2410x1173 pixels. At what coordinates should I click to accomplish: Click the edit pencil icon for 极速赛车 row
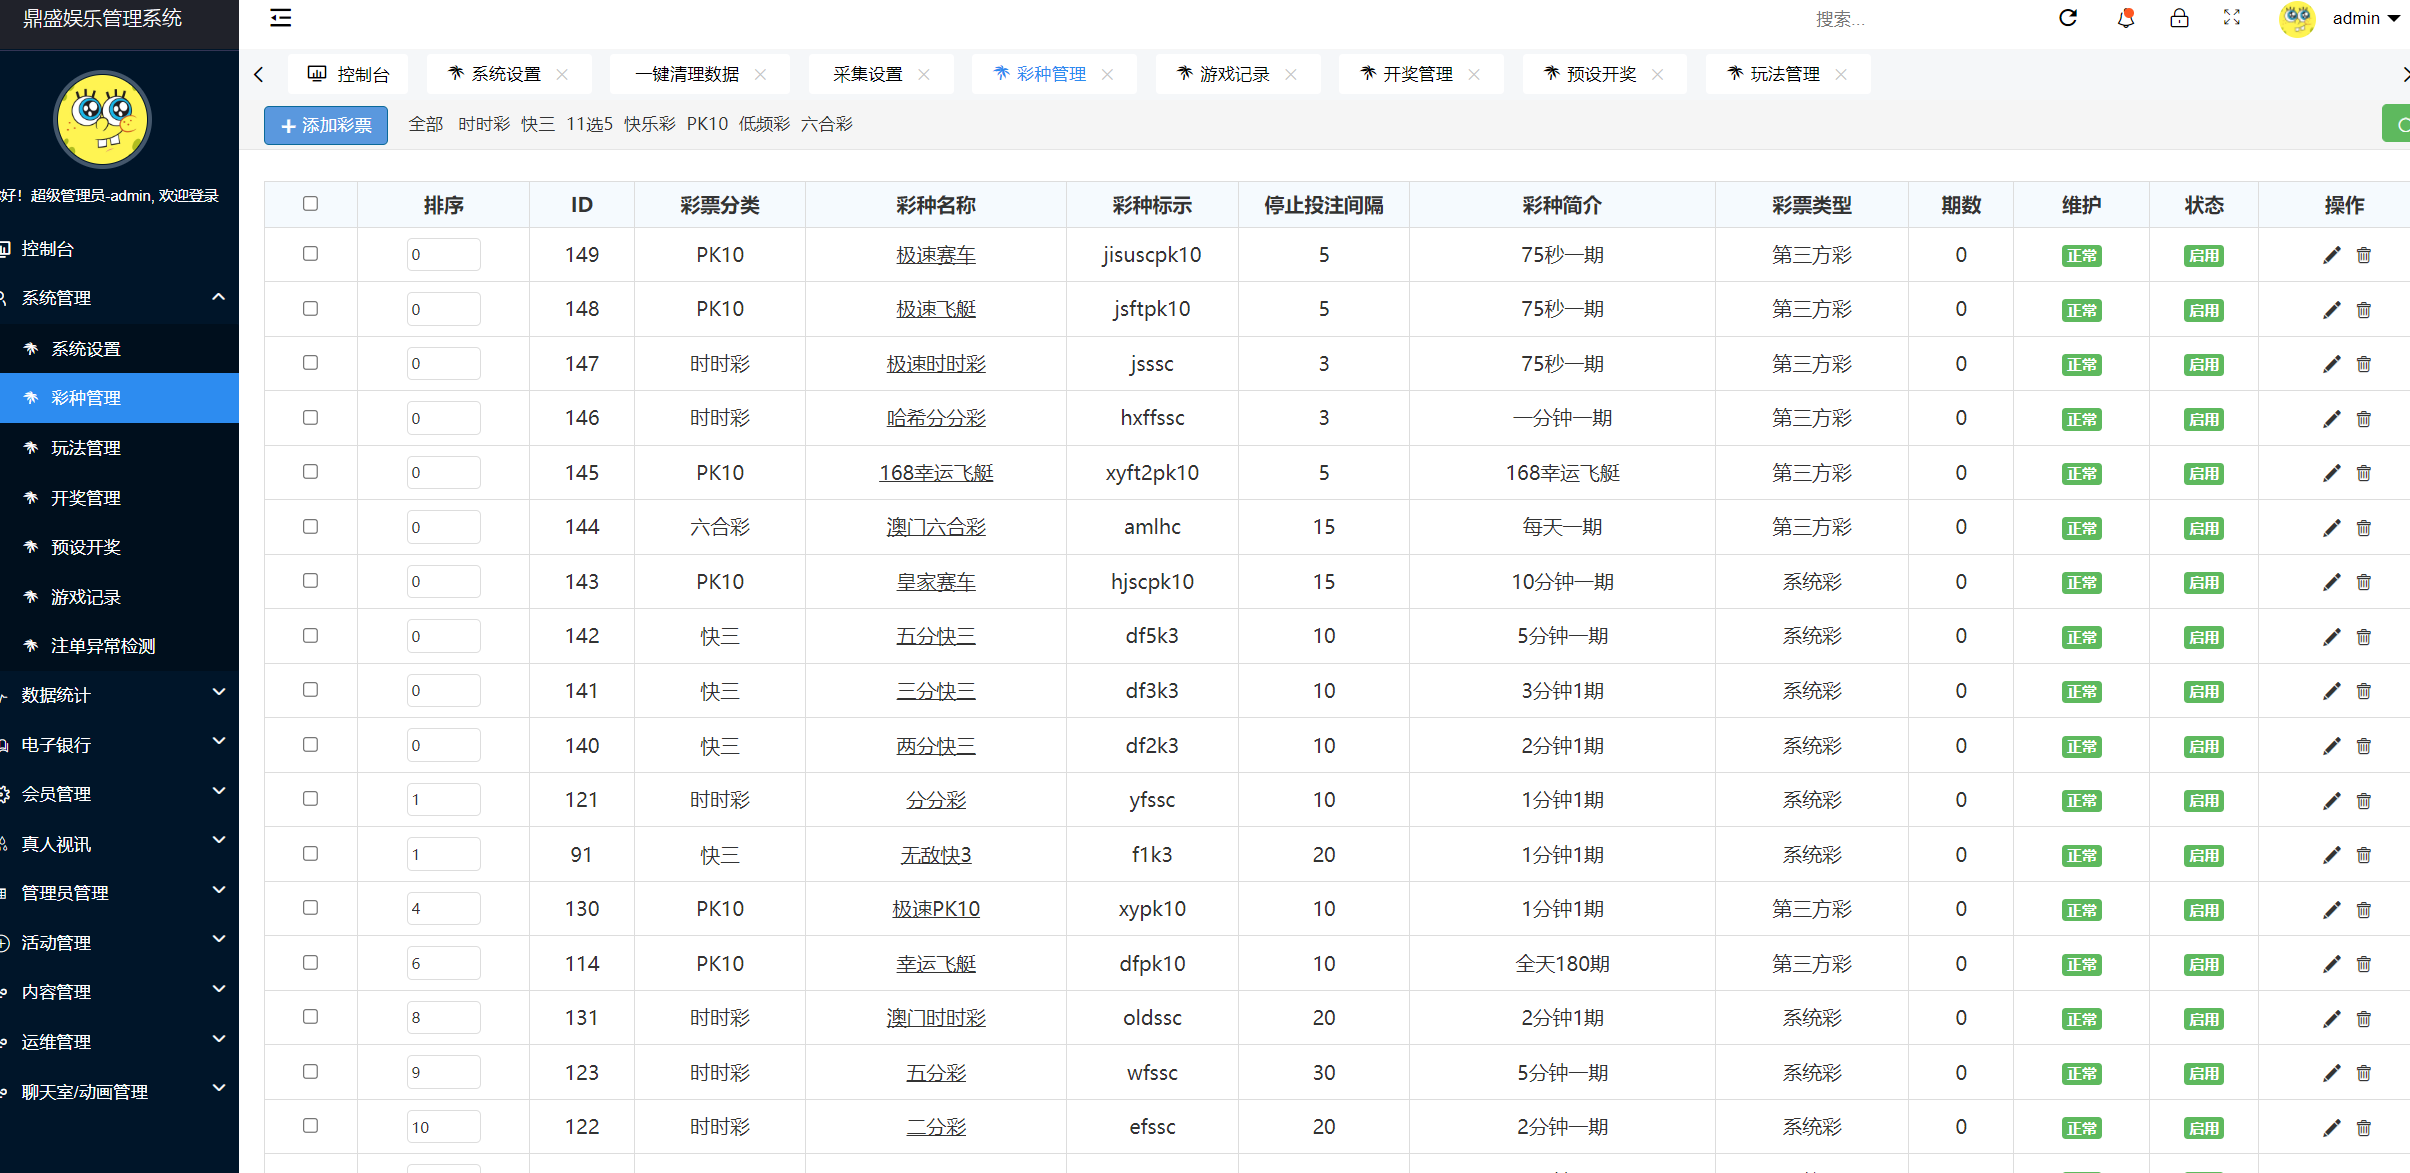click(2331, 255)
